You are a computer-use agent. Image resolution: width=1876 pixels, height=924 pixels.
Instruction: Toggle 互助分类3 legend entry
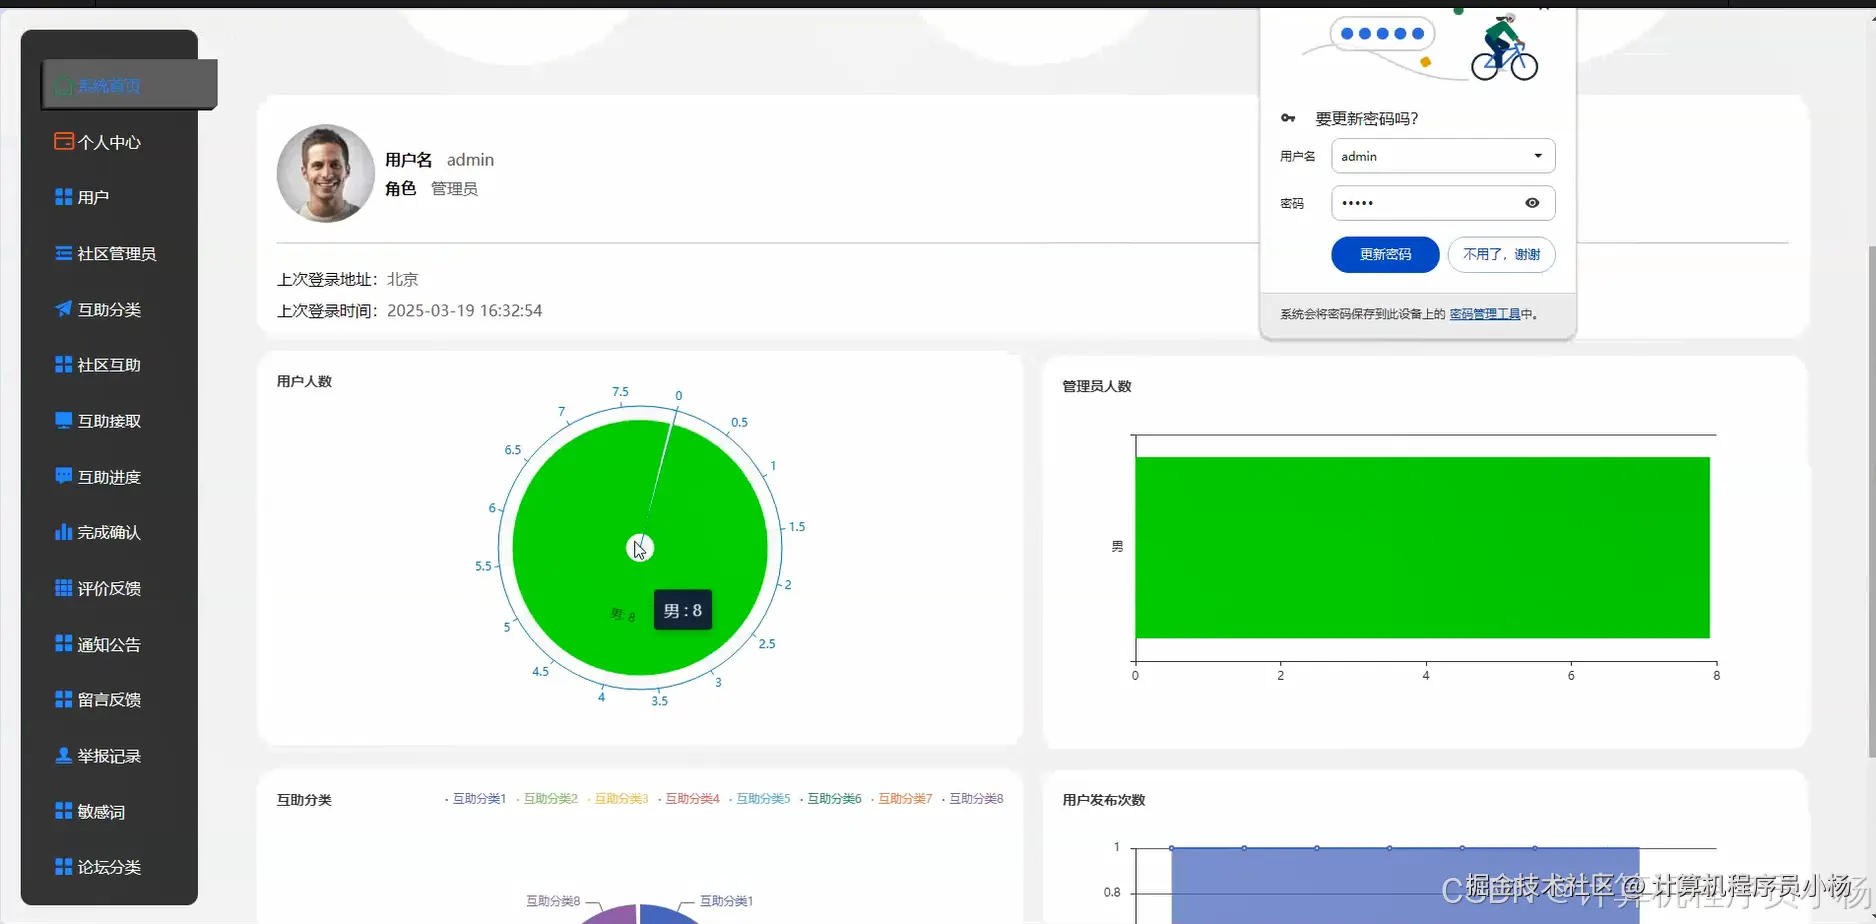point(618,799)
